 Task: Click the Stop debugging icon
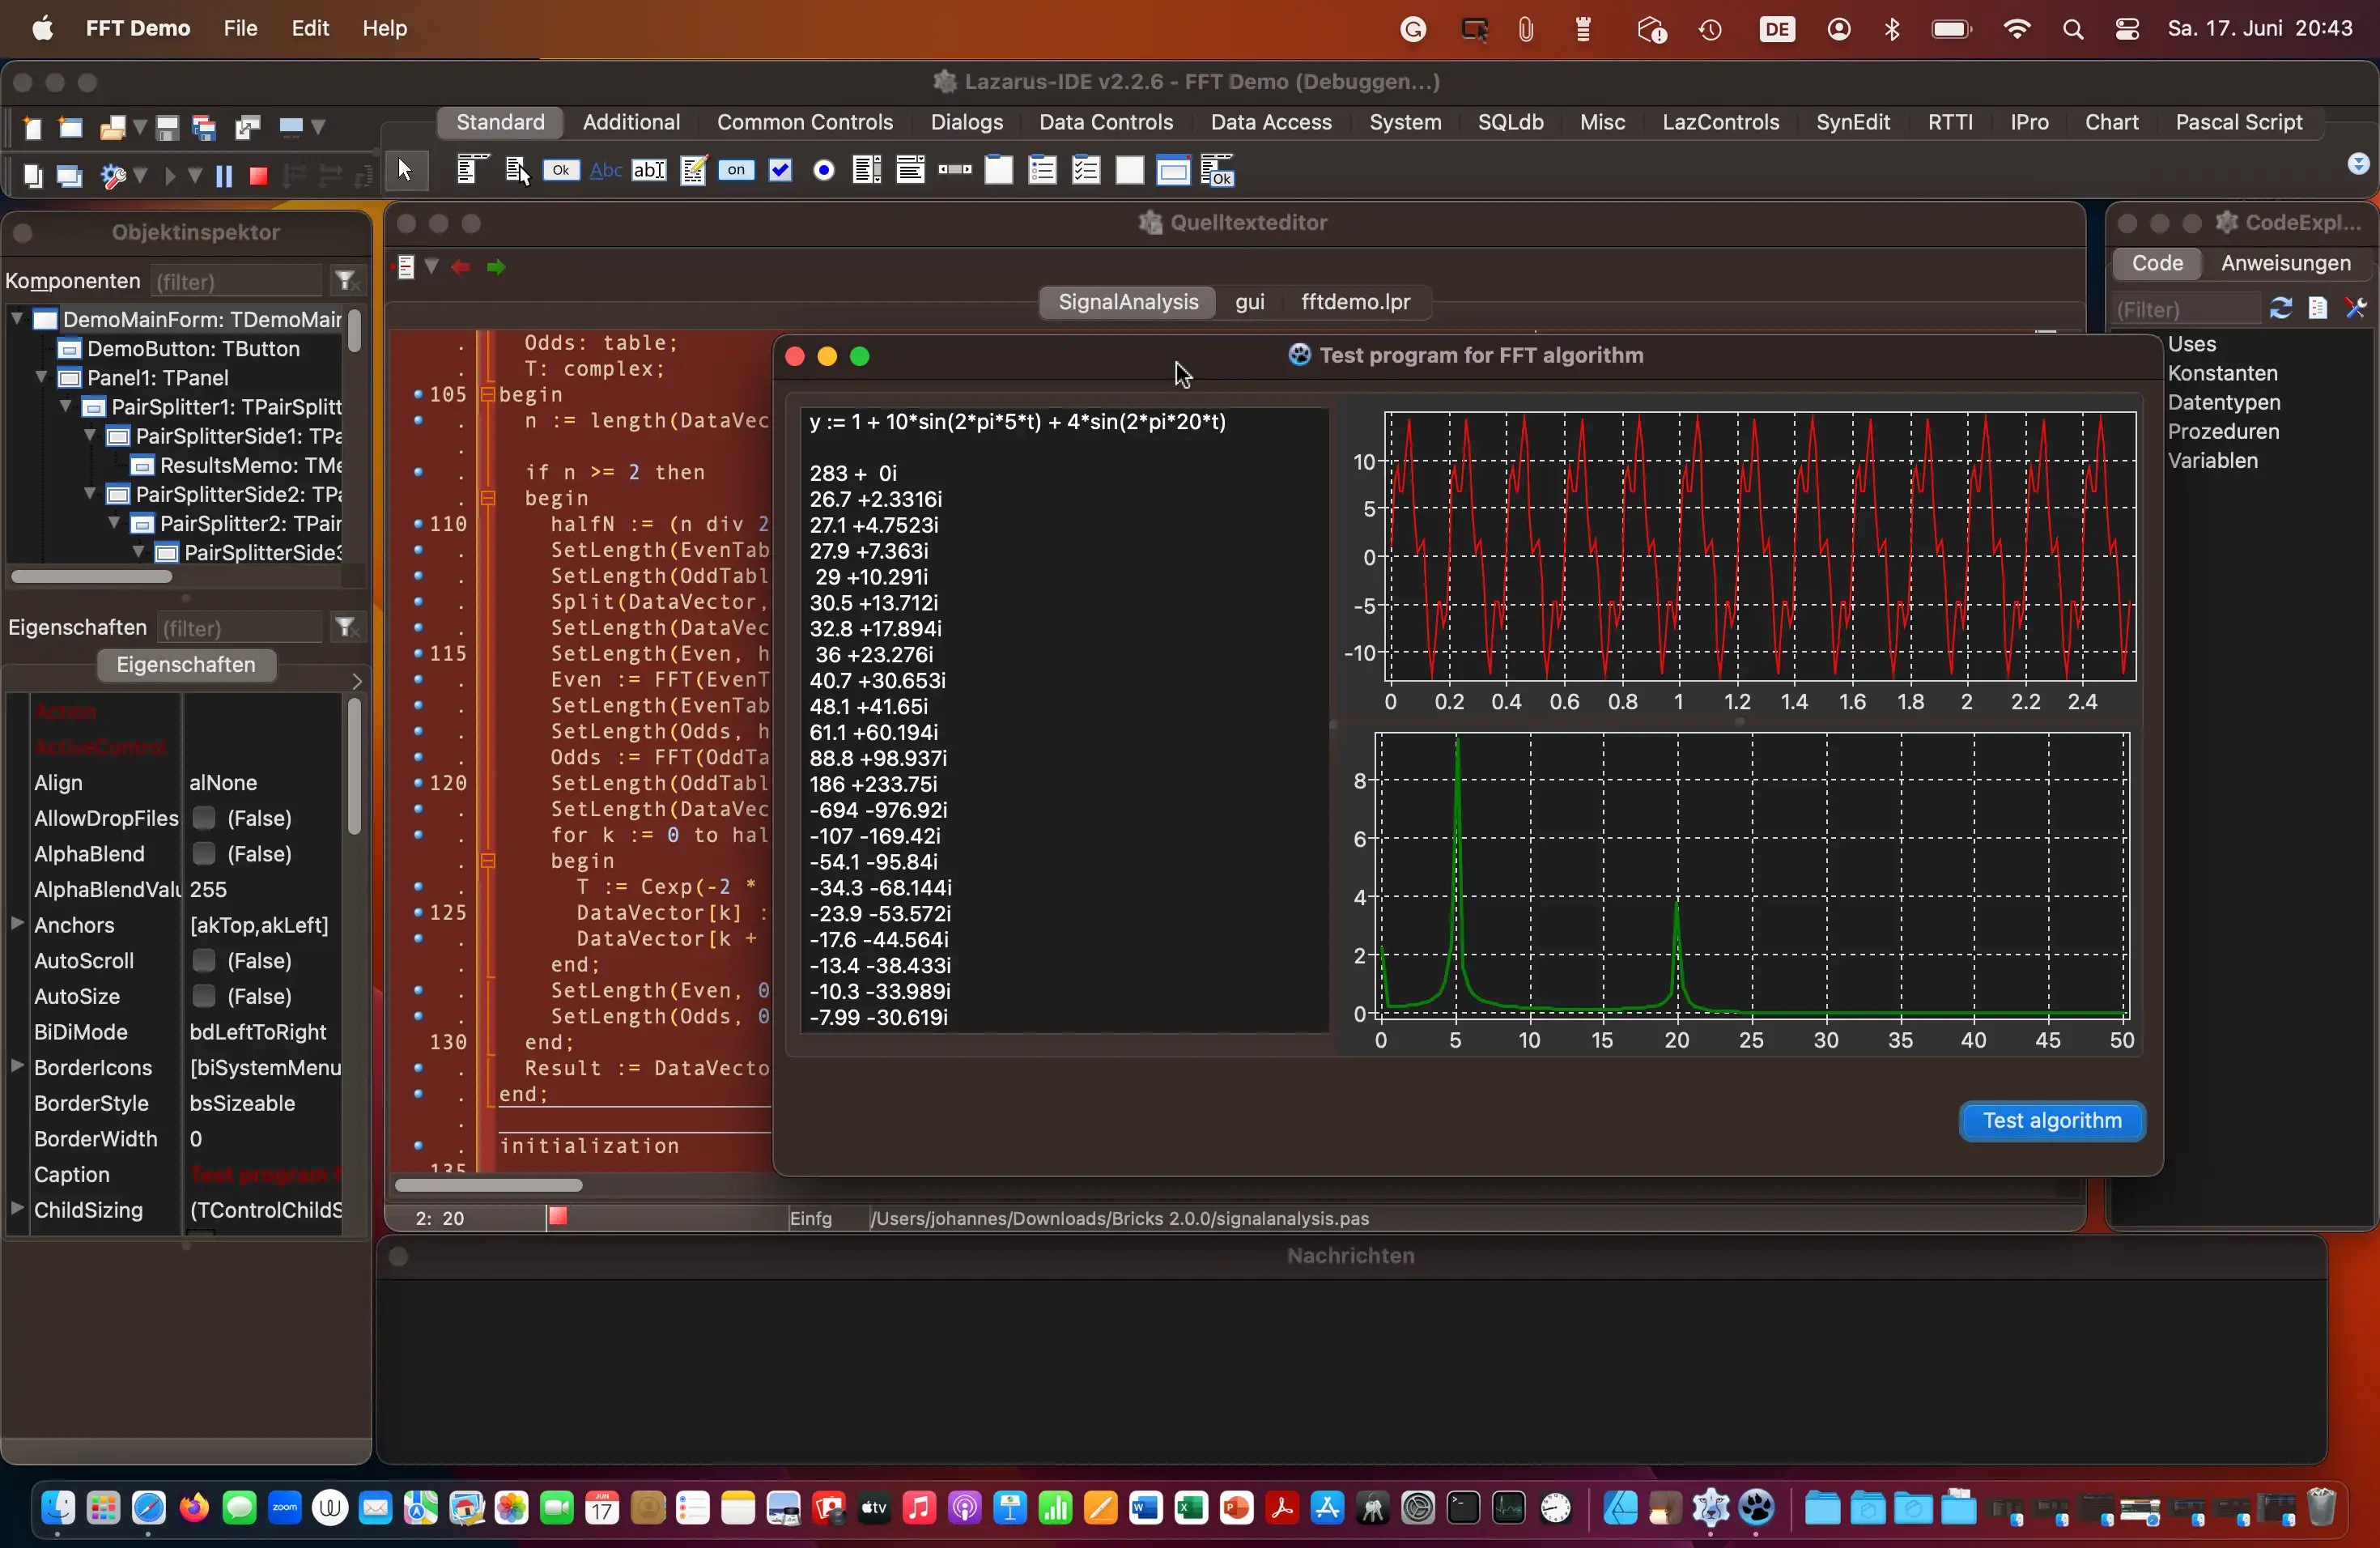255,172
